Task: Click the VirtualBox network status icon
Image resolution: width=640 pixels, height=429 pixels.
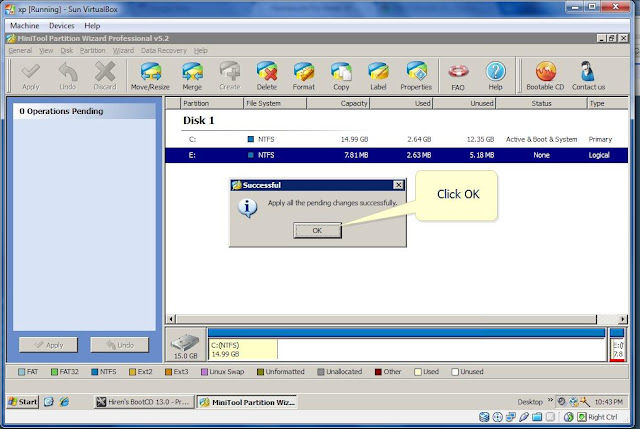Action: [511, 417]
